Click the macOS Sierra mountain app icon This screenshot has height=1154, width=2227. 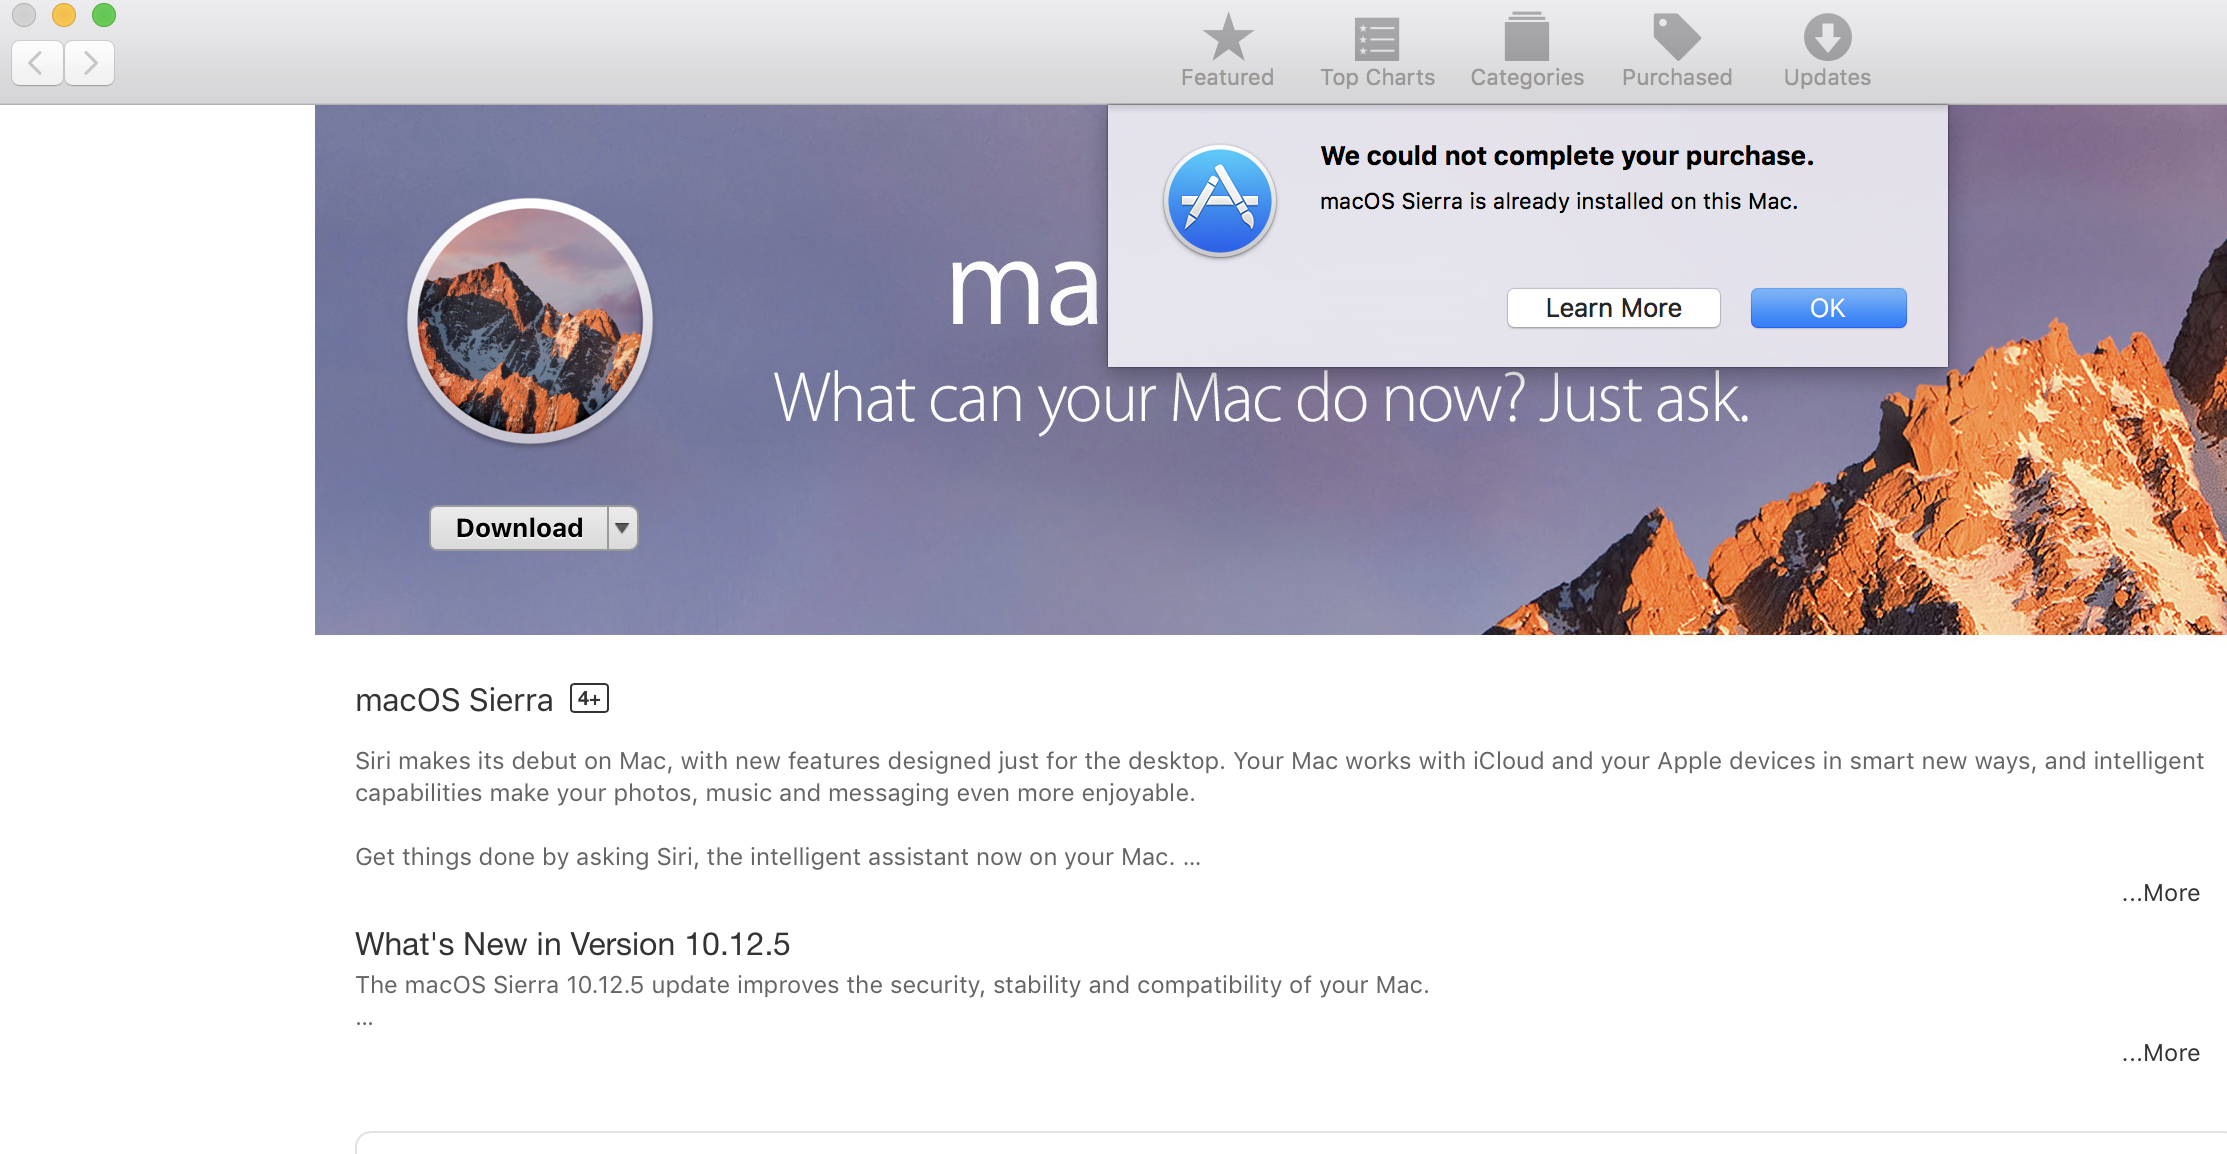tap(530, 321)
